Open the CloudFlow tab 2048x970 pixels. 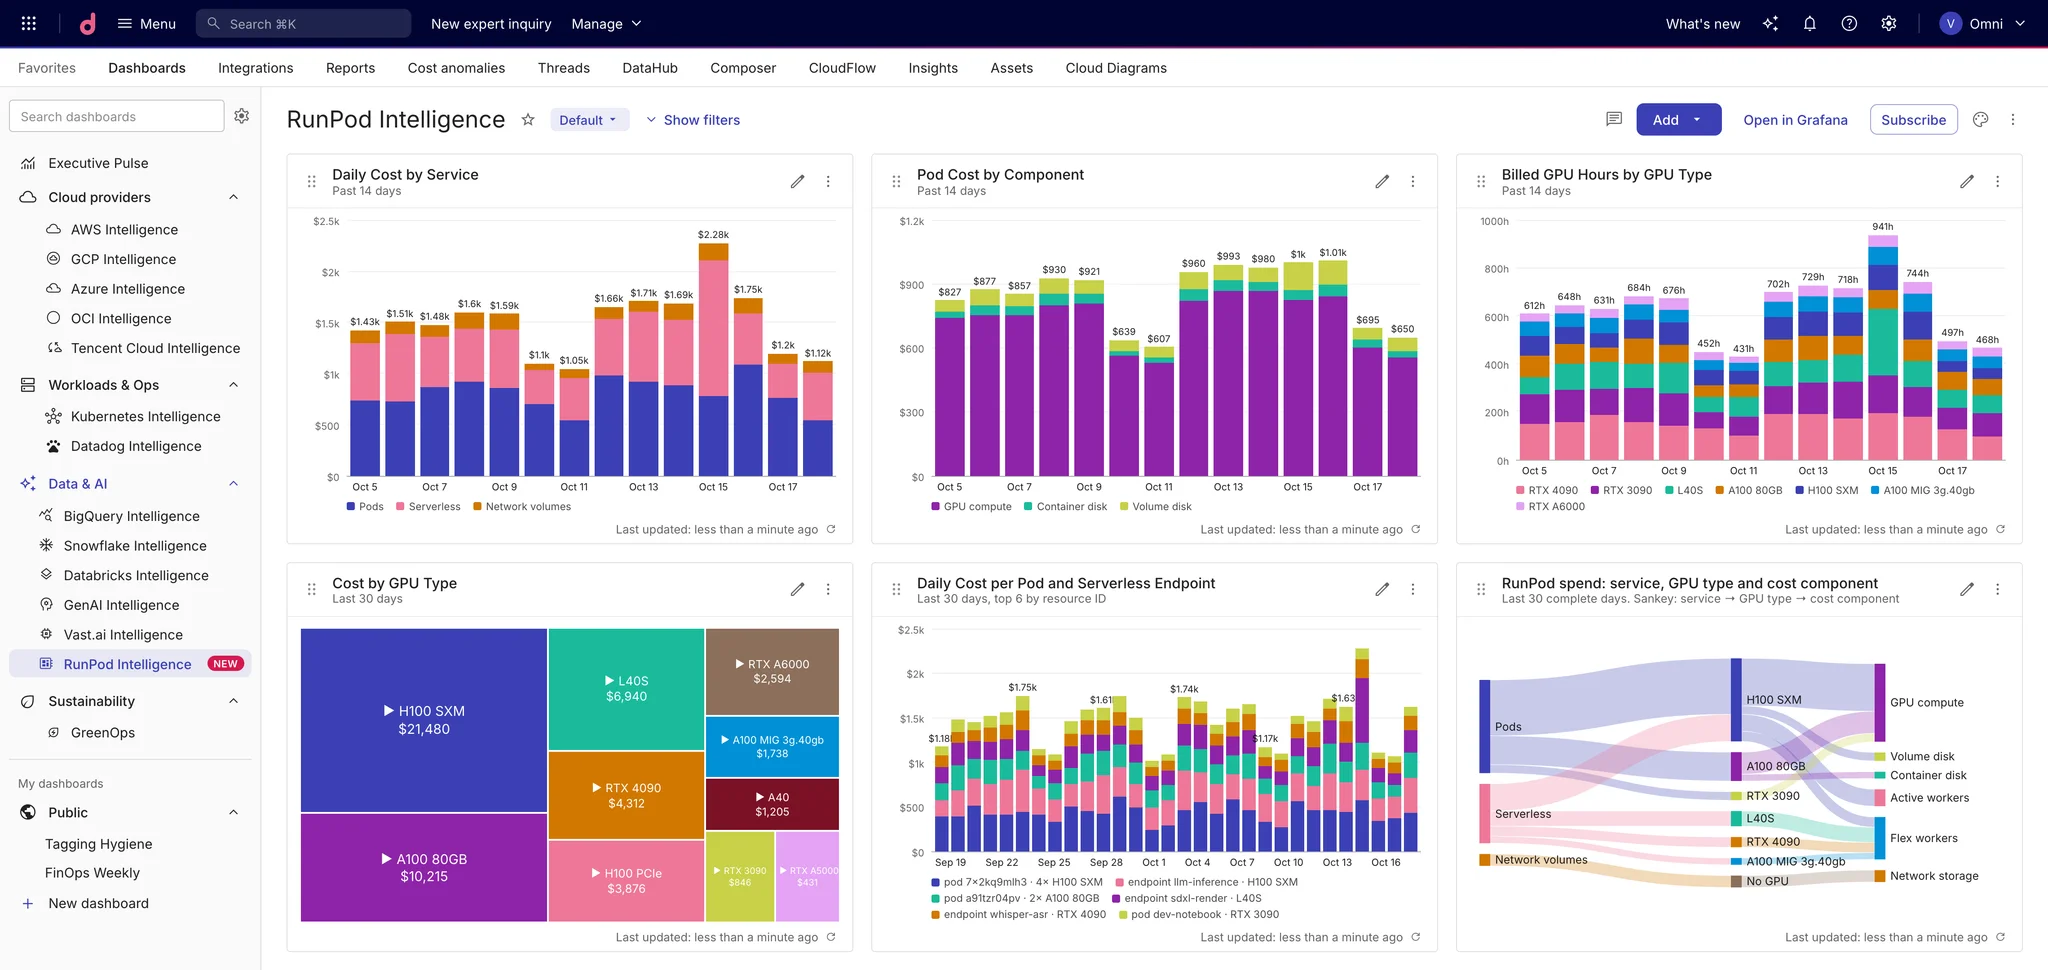point(842,68)
